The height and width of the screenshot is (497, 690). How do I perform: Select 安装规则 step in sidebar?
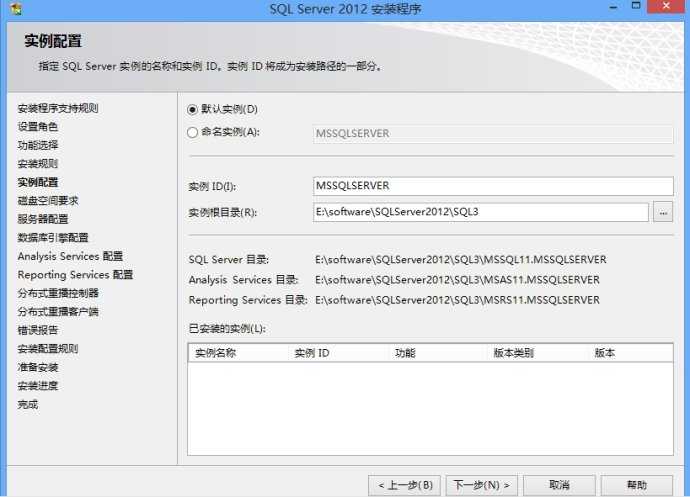click(38, 164)
